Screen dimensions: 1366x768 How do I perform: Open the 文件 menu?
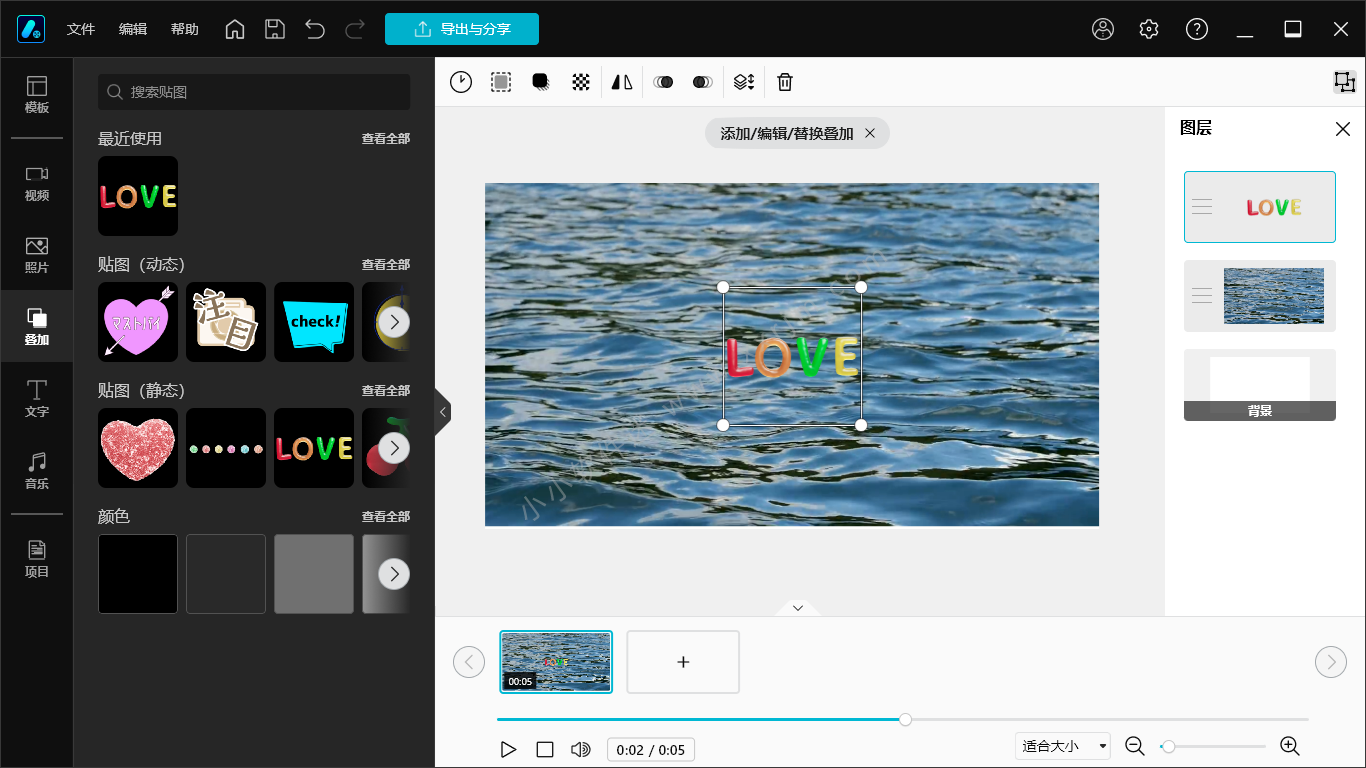[x=81, y=29]
